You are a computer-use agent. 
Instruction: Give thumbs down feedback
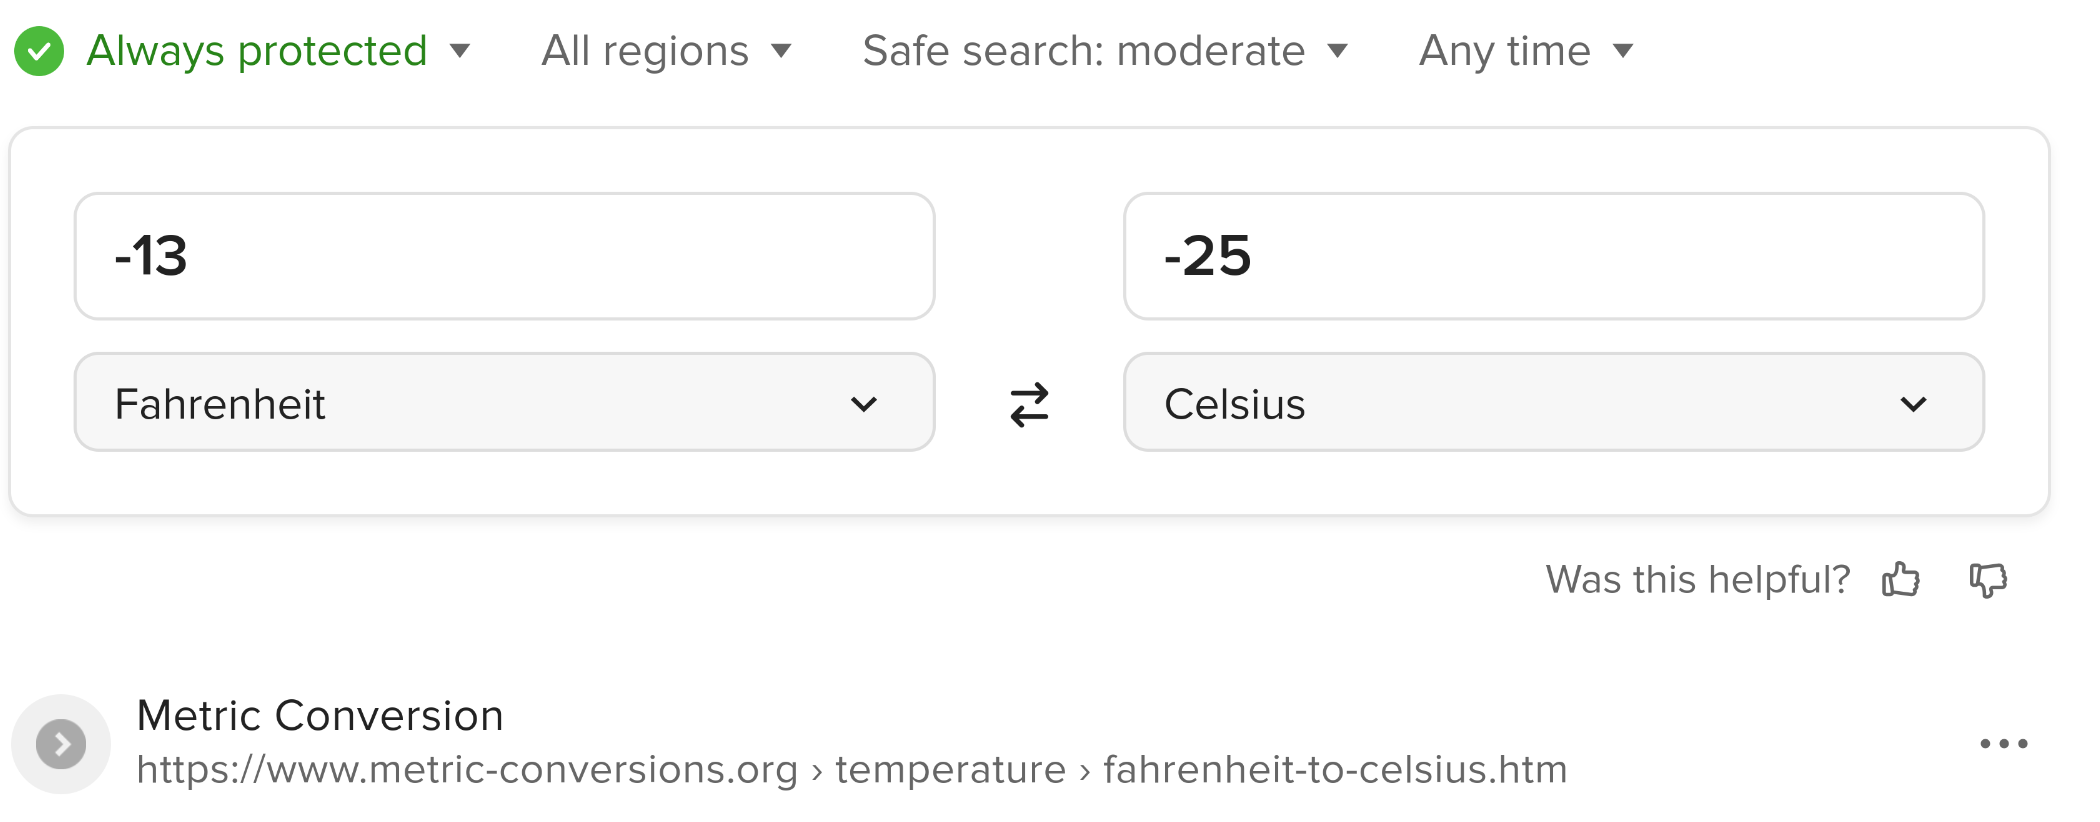click(1988, 580)
